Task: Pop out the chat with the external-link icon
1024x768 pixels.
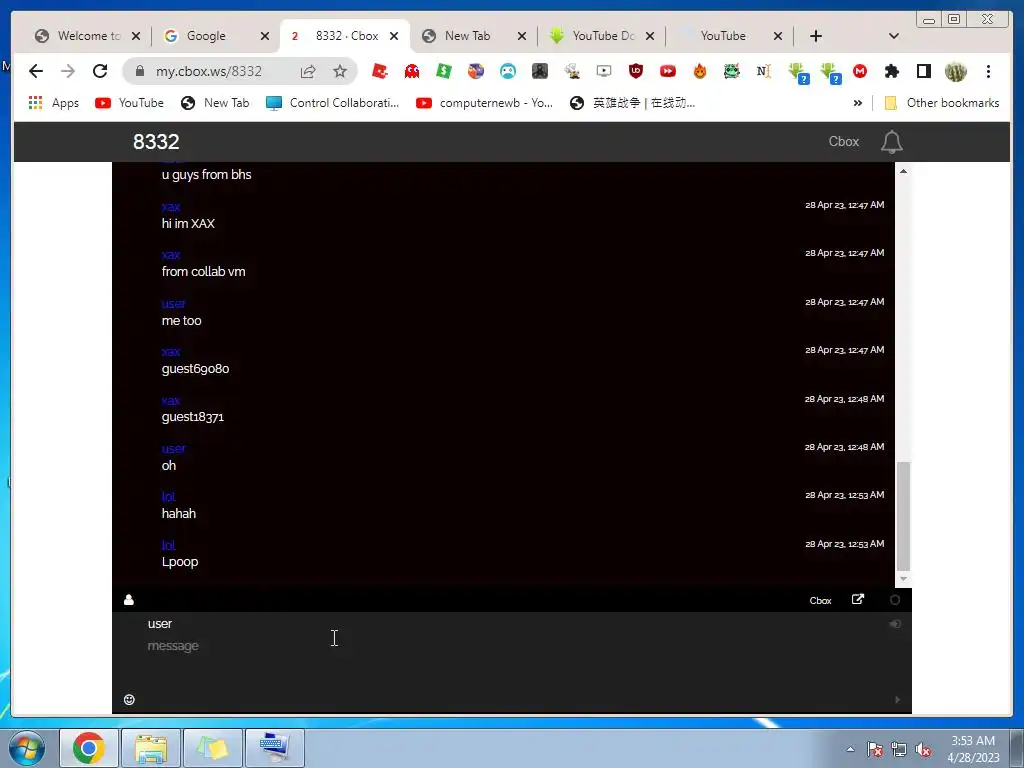Action: point(857,600)
